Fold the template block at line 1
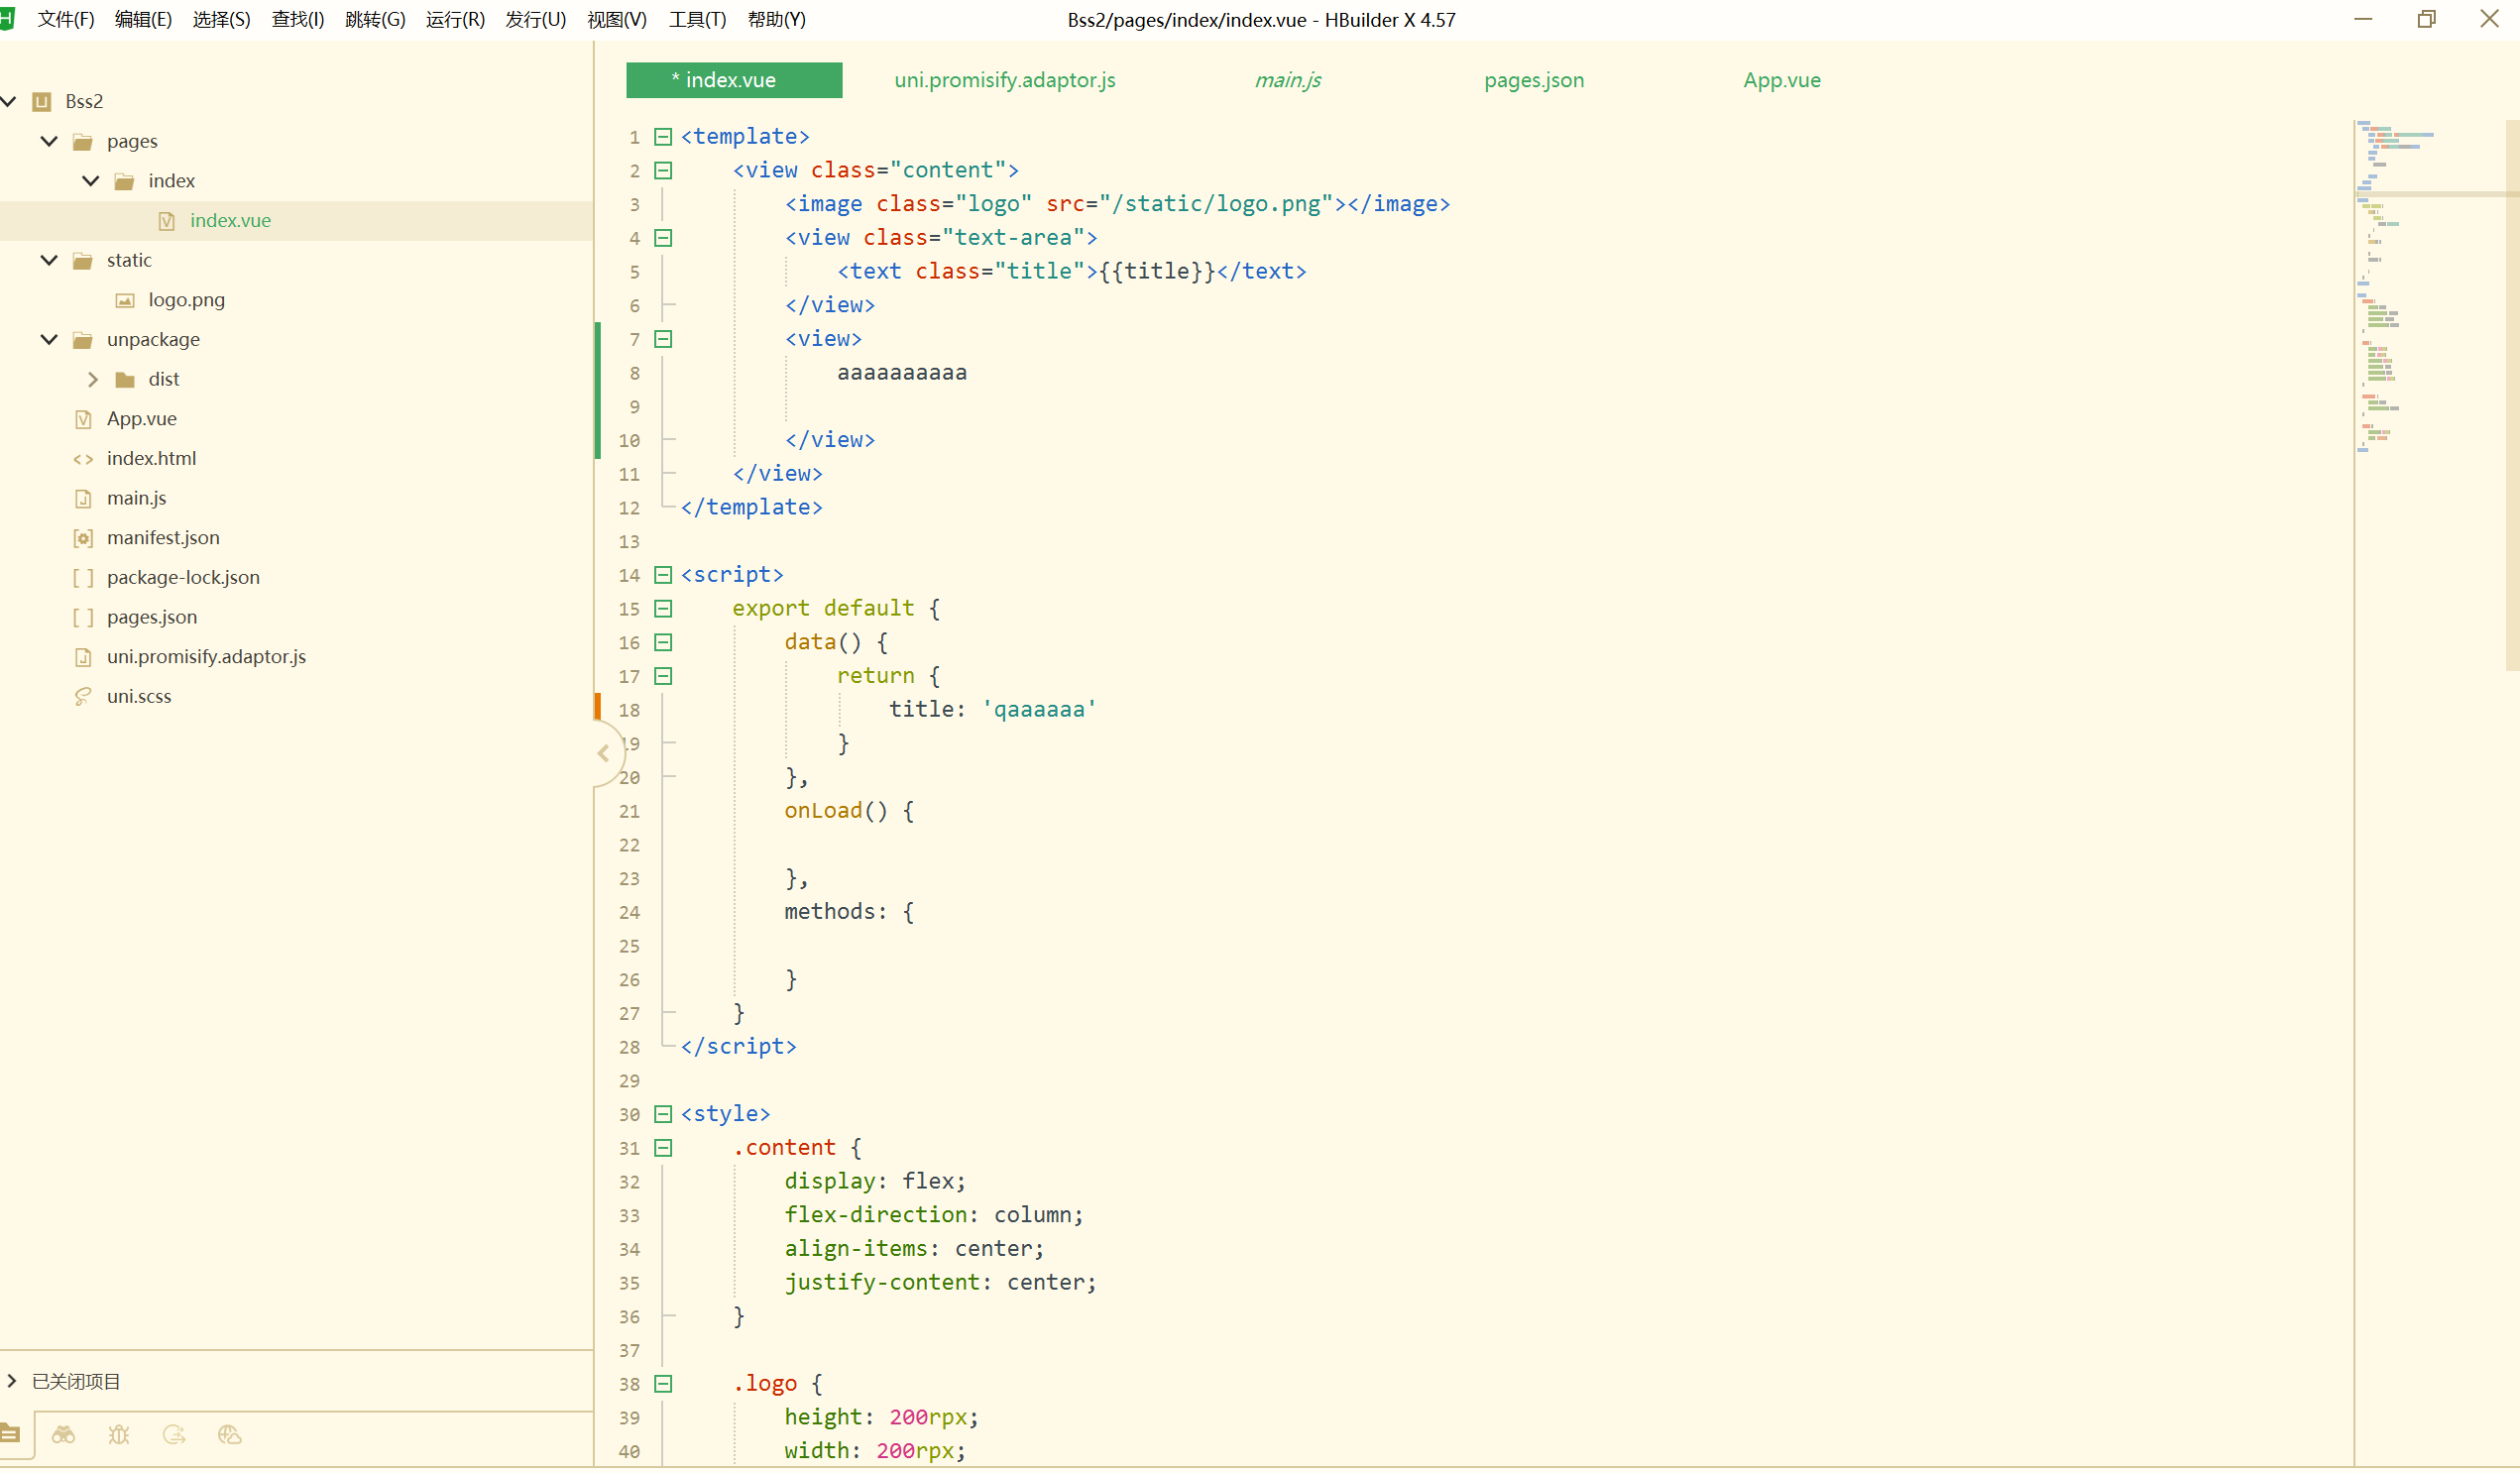Image resolution: width=2520 pixels, height=1473 pixels. [x=663, y=136]
